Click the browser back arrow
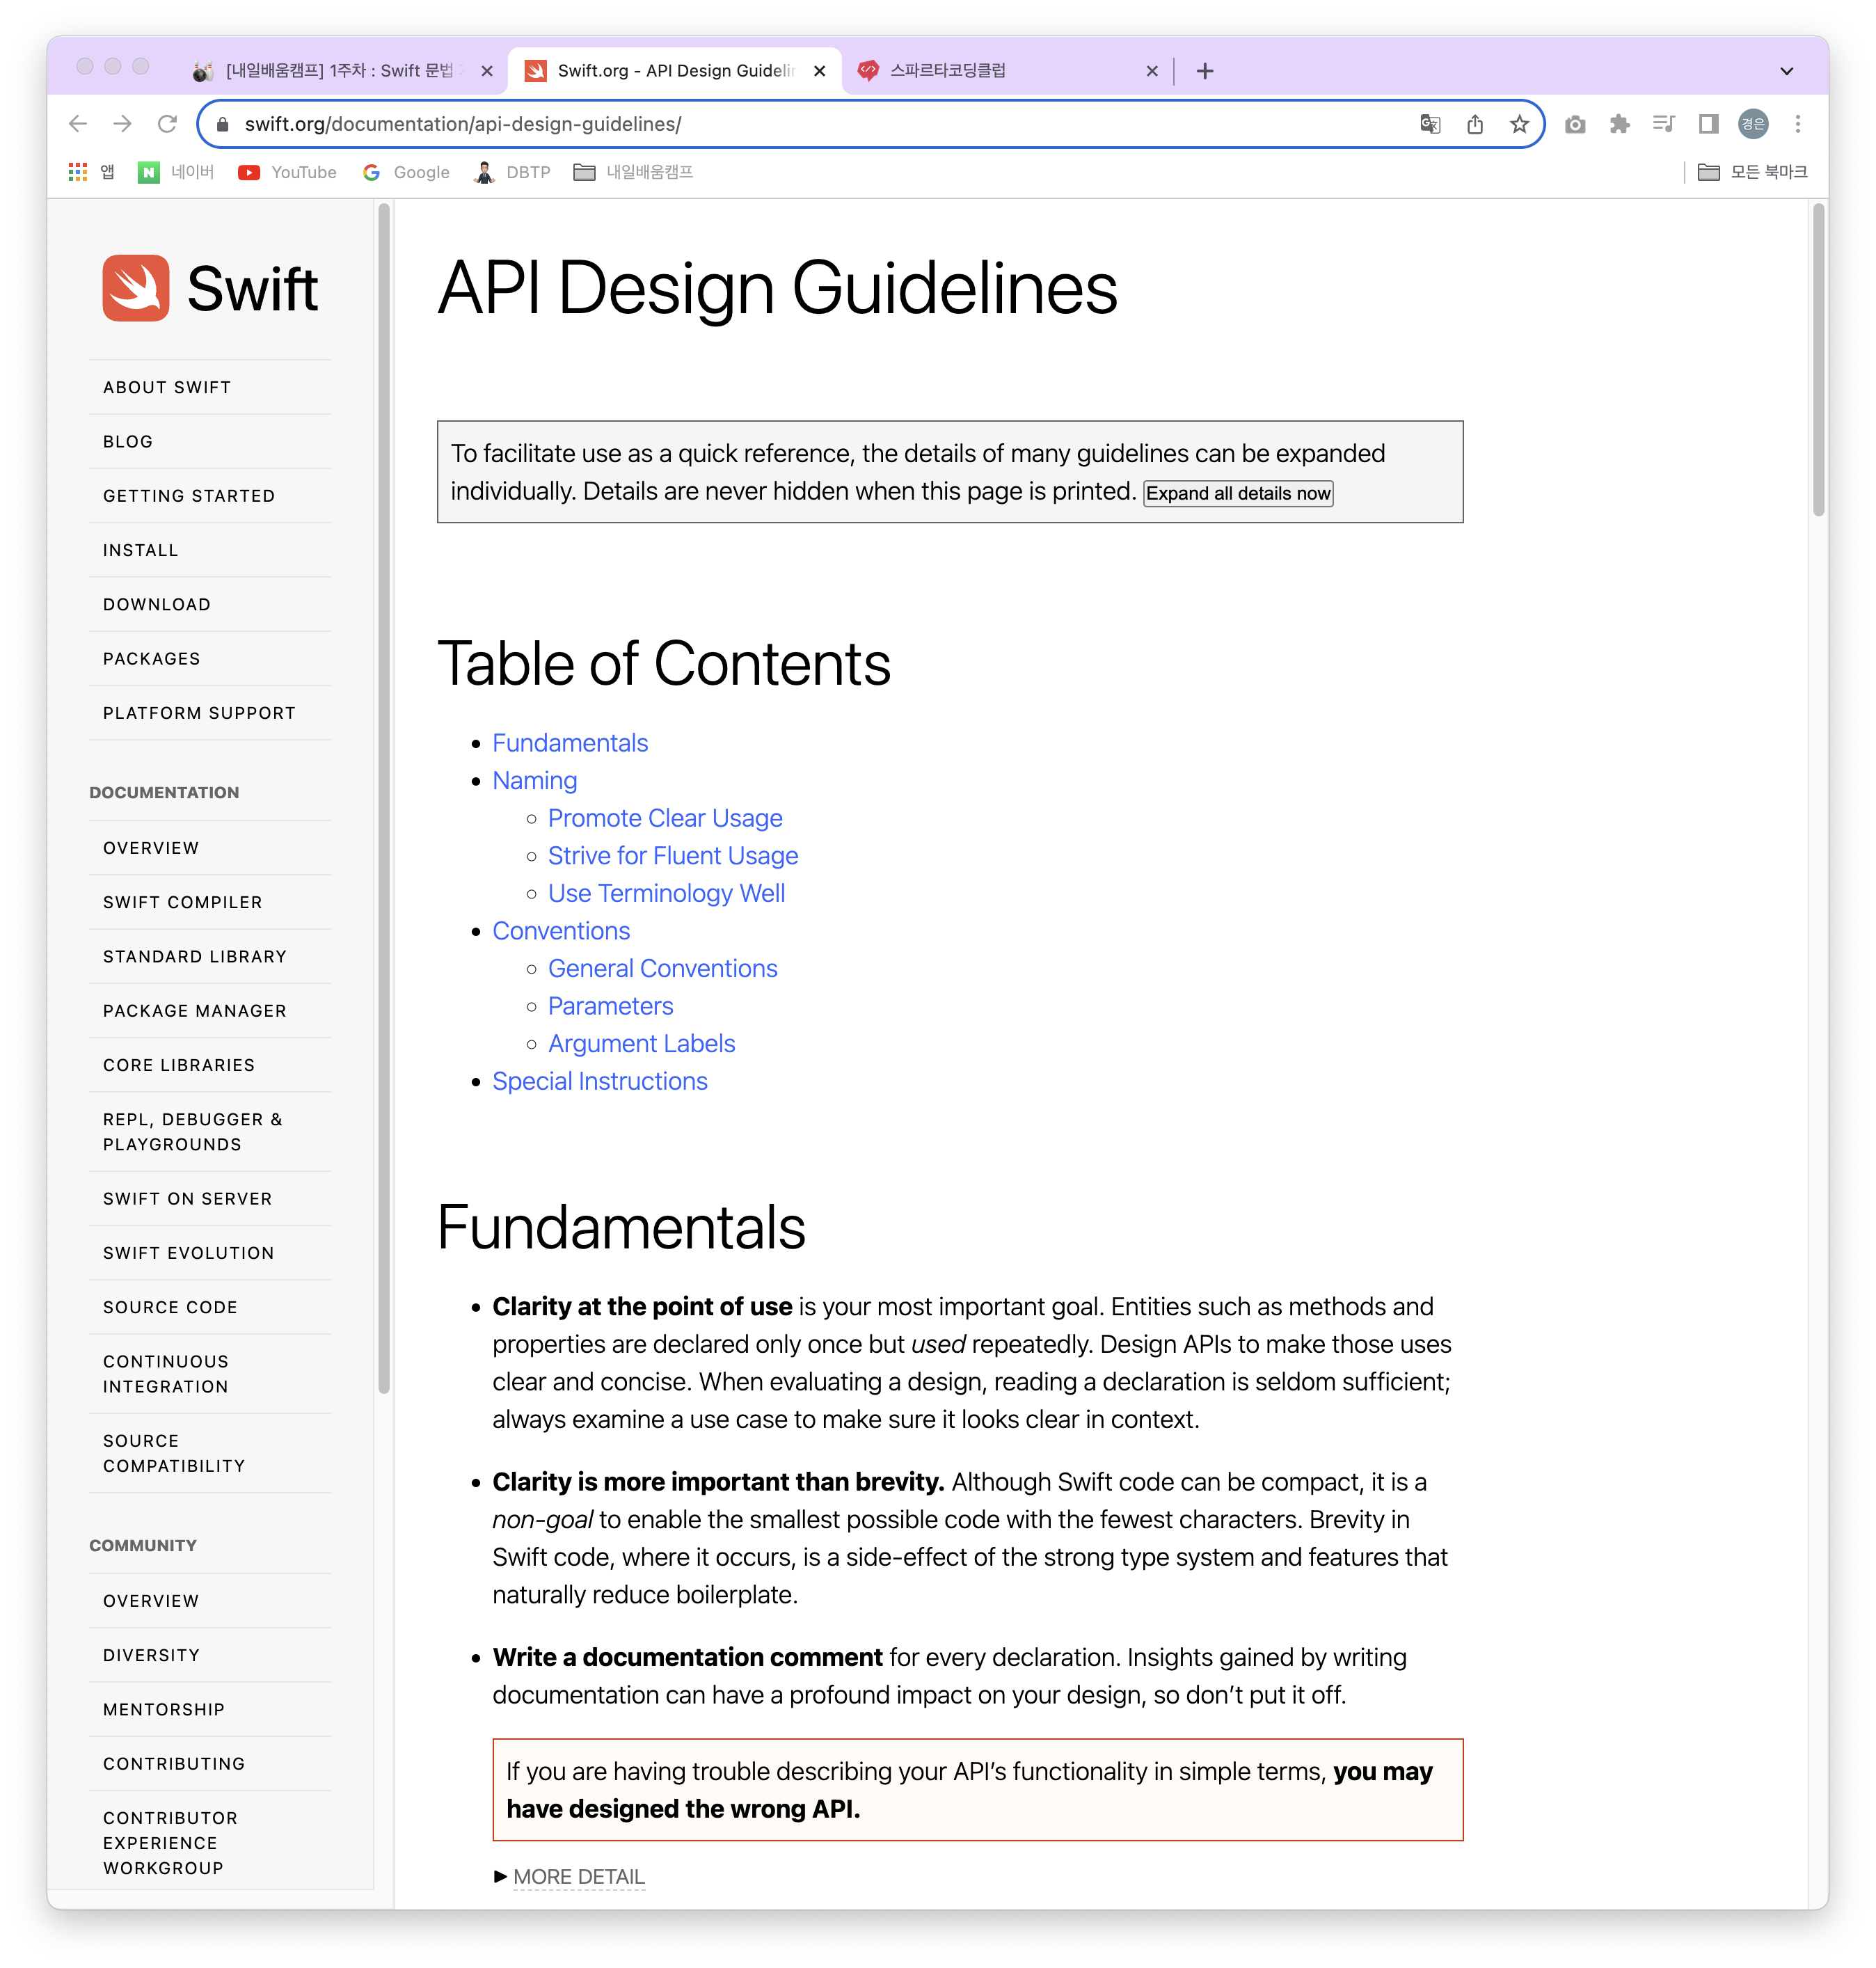 tap(78, 124)
